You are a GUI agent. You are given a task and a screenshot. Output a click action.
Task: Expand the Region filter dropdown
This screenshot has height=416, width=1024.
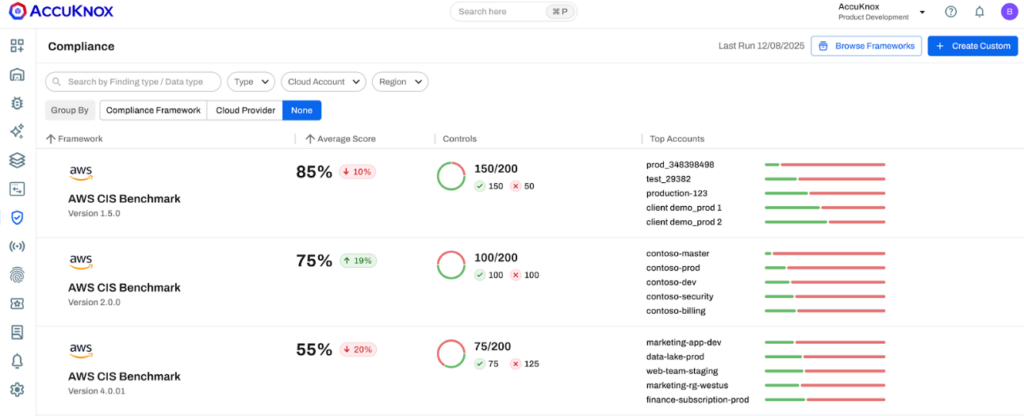(x=399, y=82)
